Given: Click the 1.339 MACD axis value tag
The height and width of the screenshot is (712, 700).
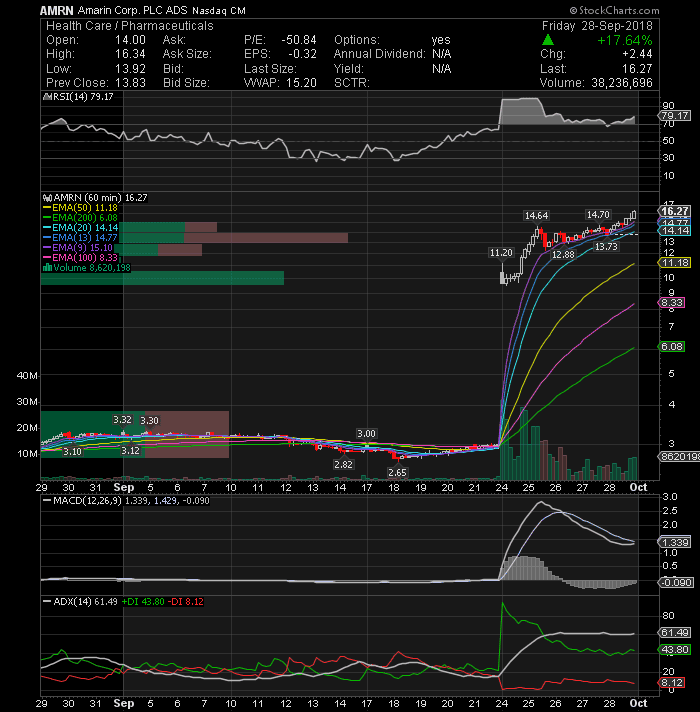Looking at the screenshot, I should (675, 543).
